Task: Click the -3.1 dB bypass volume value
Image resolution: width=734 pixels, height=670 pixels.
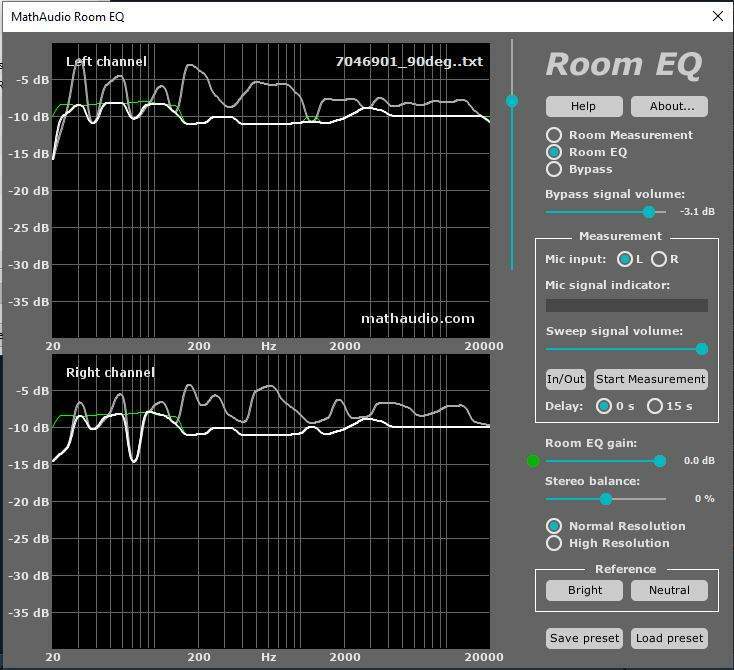Action: (697, 212)
